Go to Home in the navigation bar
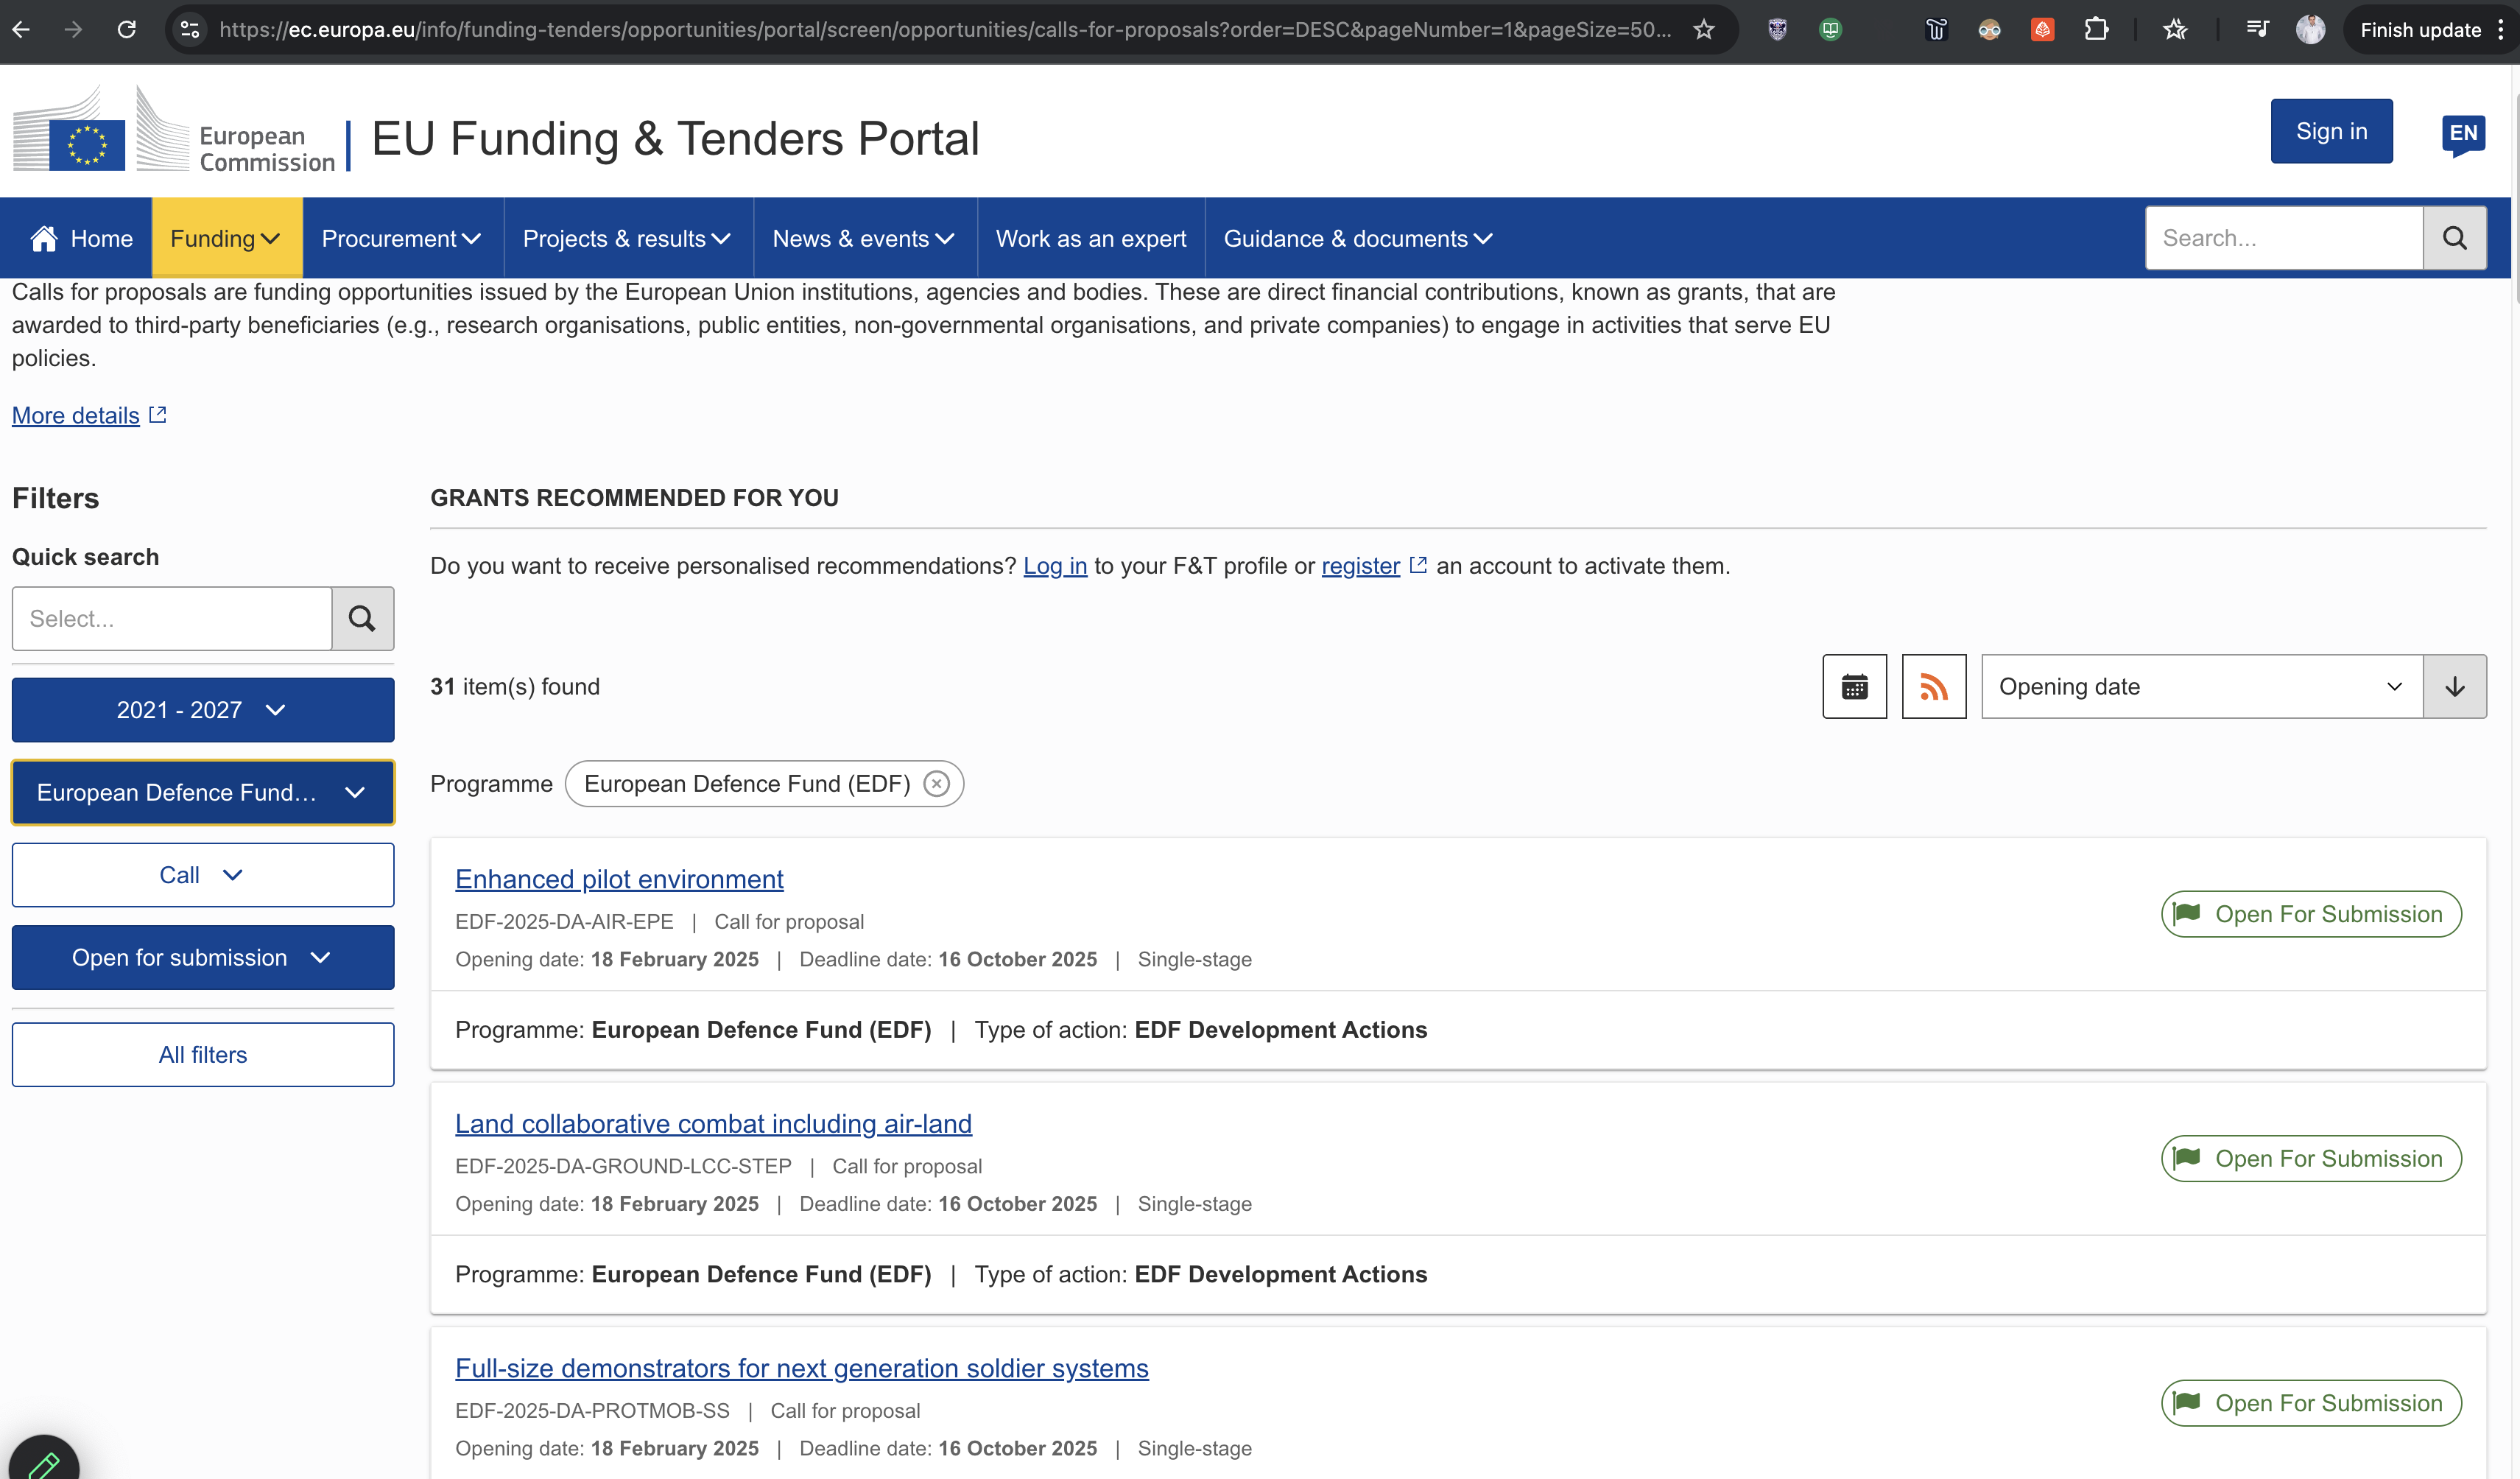 click(82, 238)
